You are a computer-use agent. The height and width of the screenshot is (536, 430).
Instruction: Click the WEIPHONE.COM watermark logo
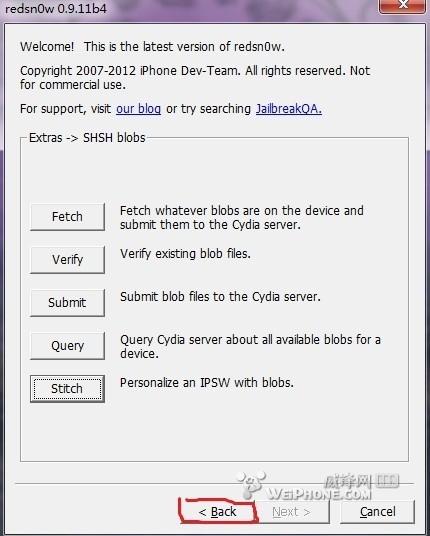click(318, 485)
